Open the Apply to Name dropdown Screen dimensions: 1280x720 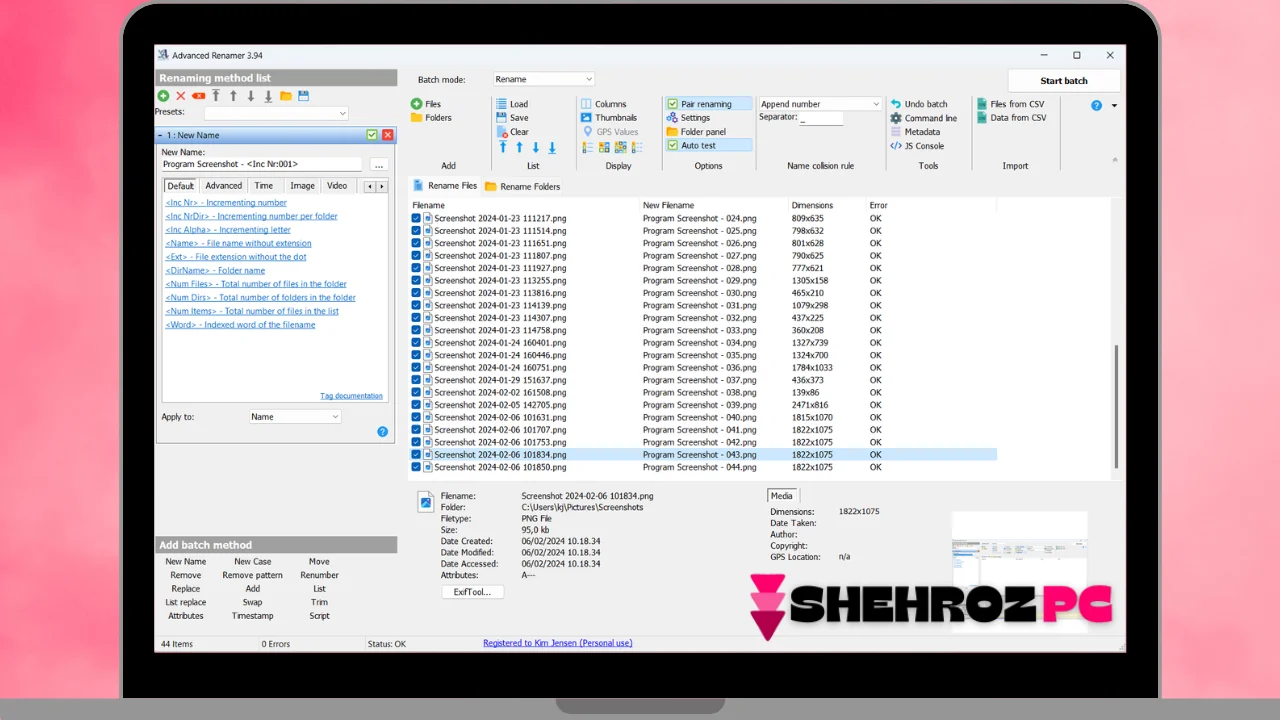pos(295,417)
